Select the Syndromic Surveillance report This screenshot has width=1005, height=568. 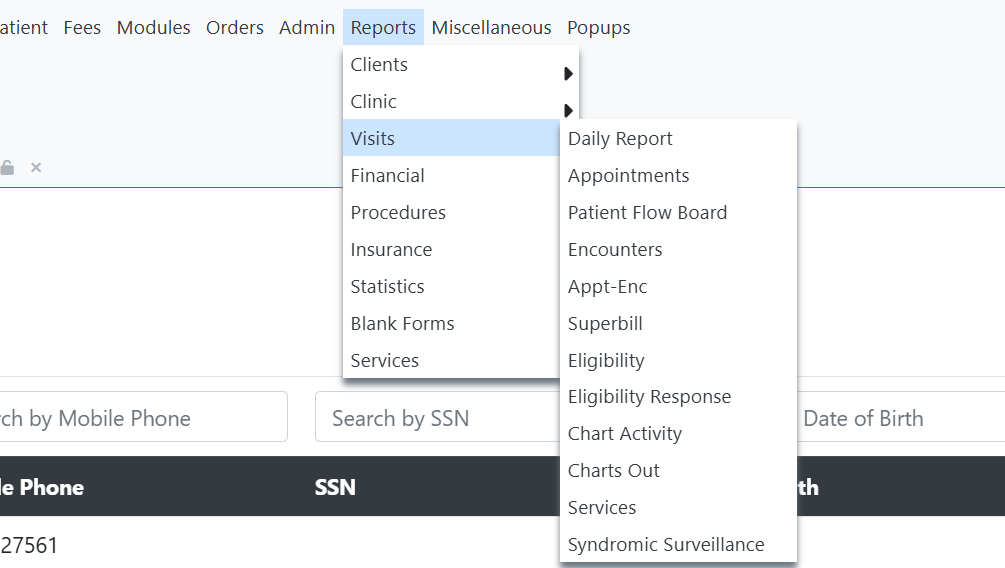666,545
